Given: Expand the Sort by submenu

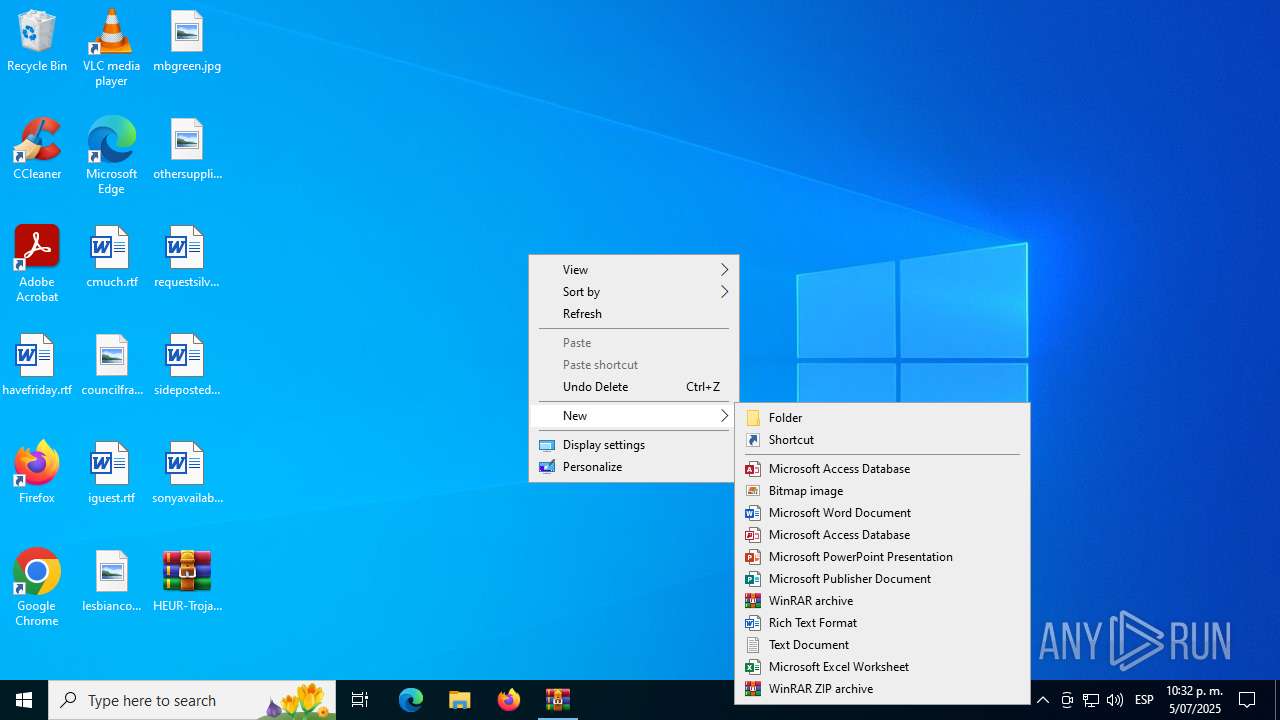Looking at the screenshot, I should click(634, 292).
